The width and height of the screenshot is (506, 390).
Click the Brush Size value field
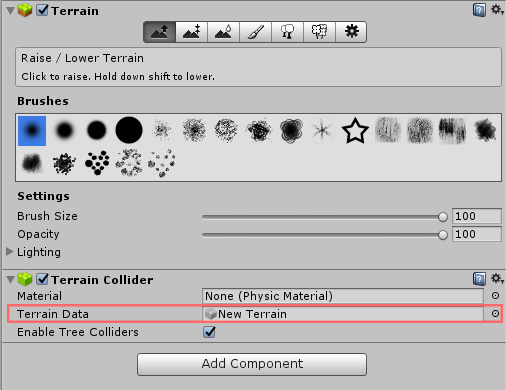click(477, 216)
